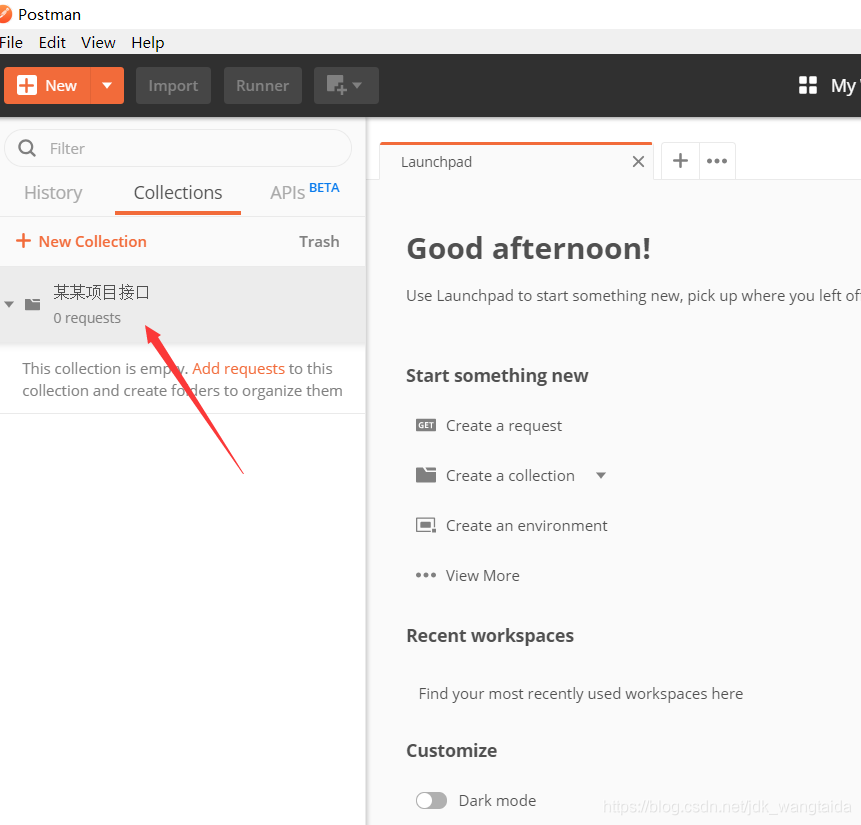Screen dimensions: 861x825
Task: Click the Postman logo in the title bar
Action: point(5,14)
